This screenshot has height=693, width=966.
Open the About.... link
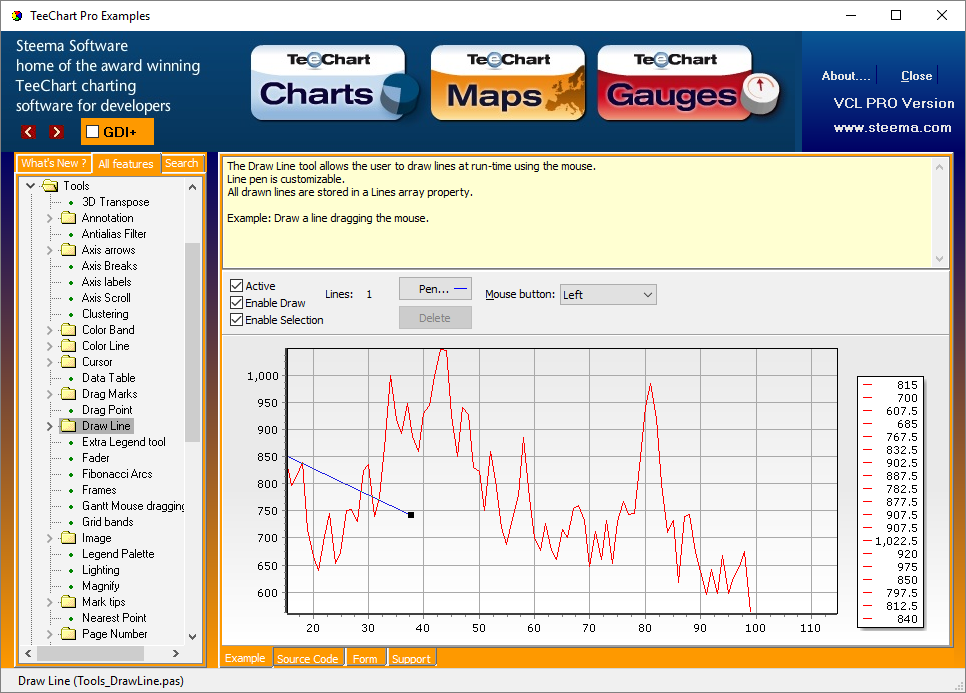point(845,76)
